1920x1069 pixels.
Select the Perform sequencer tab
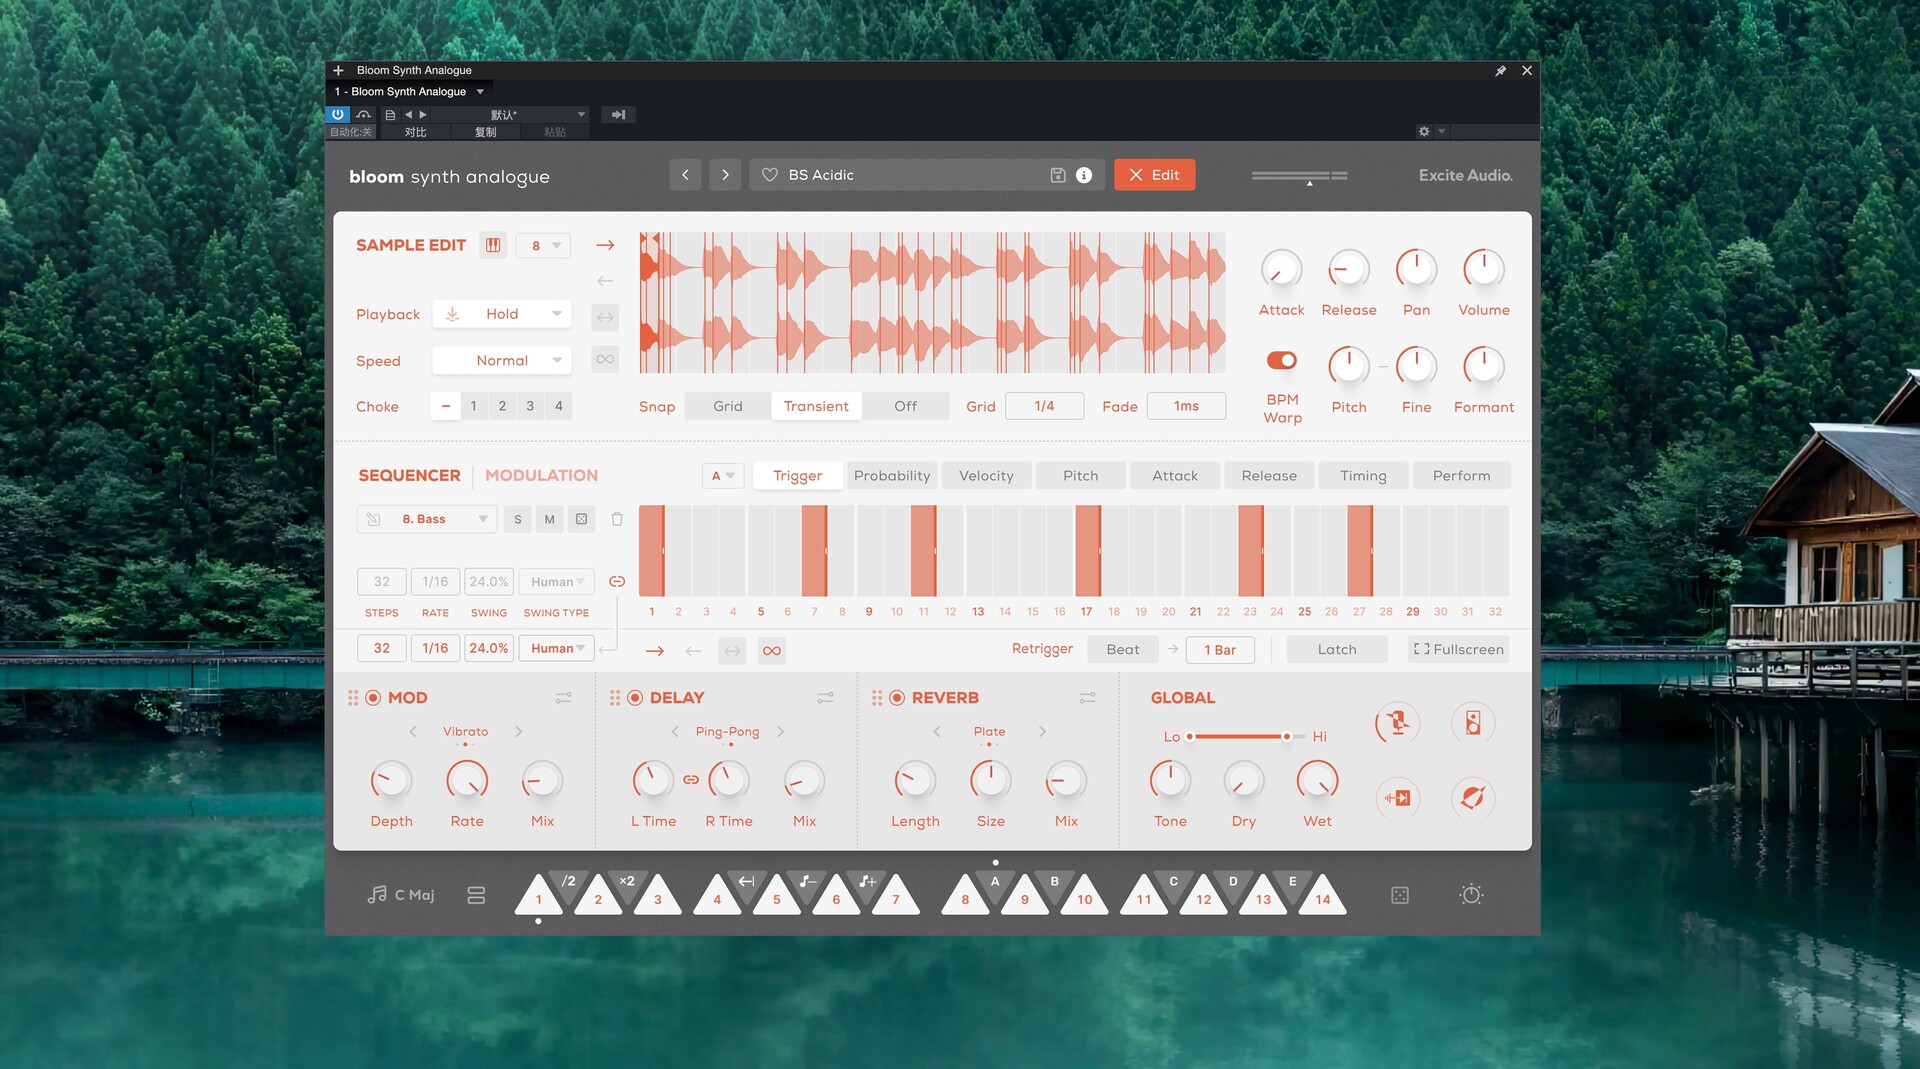pyautogui.click(x=1461, y=476)
